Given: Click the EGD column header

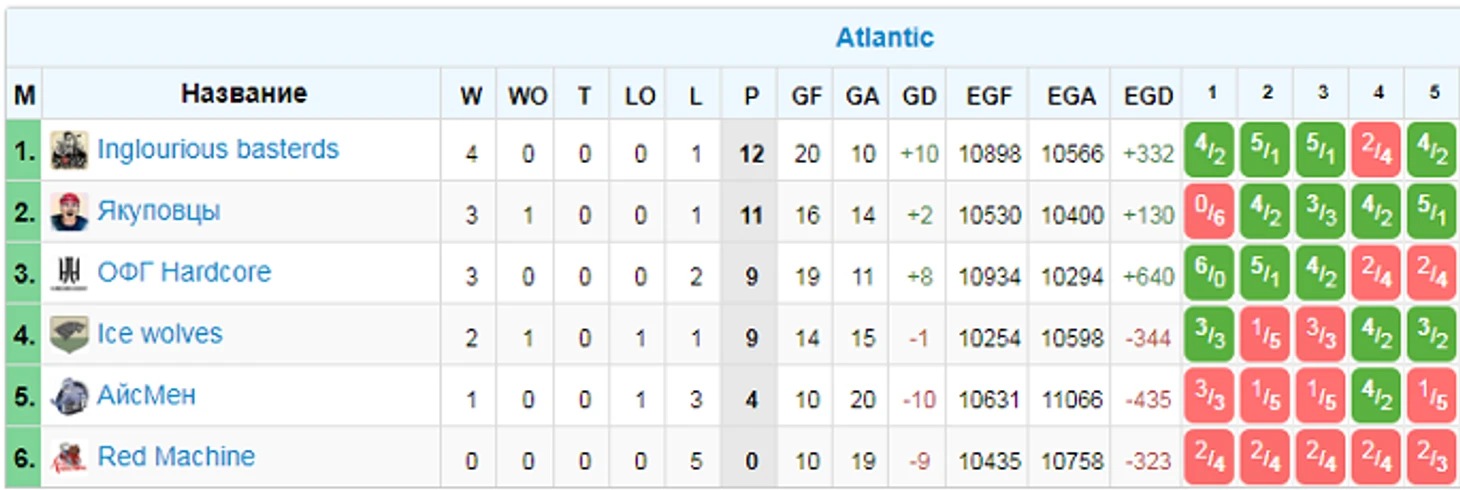Looking at the screenshot, I should tap(1148, 96).
